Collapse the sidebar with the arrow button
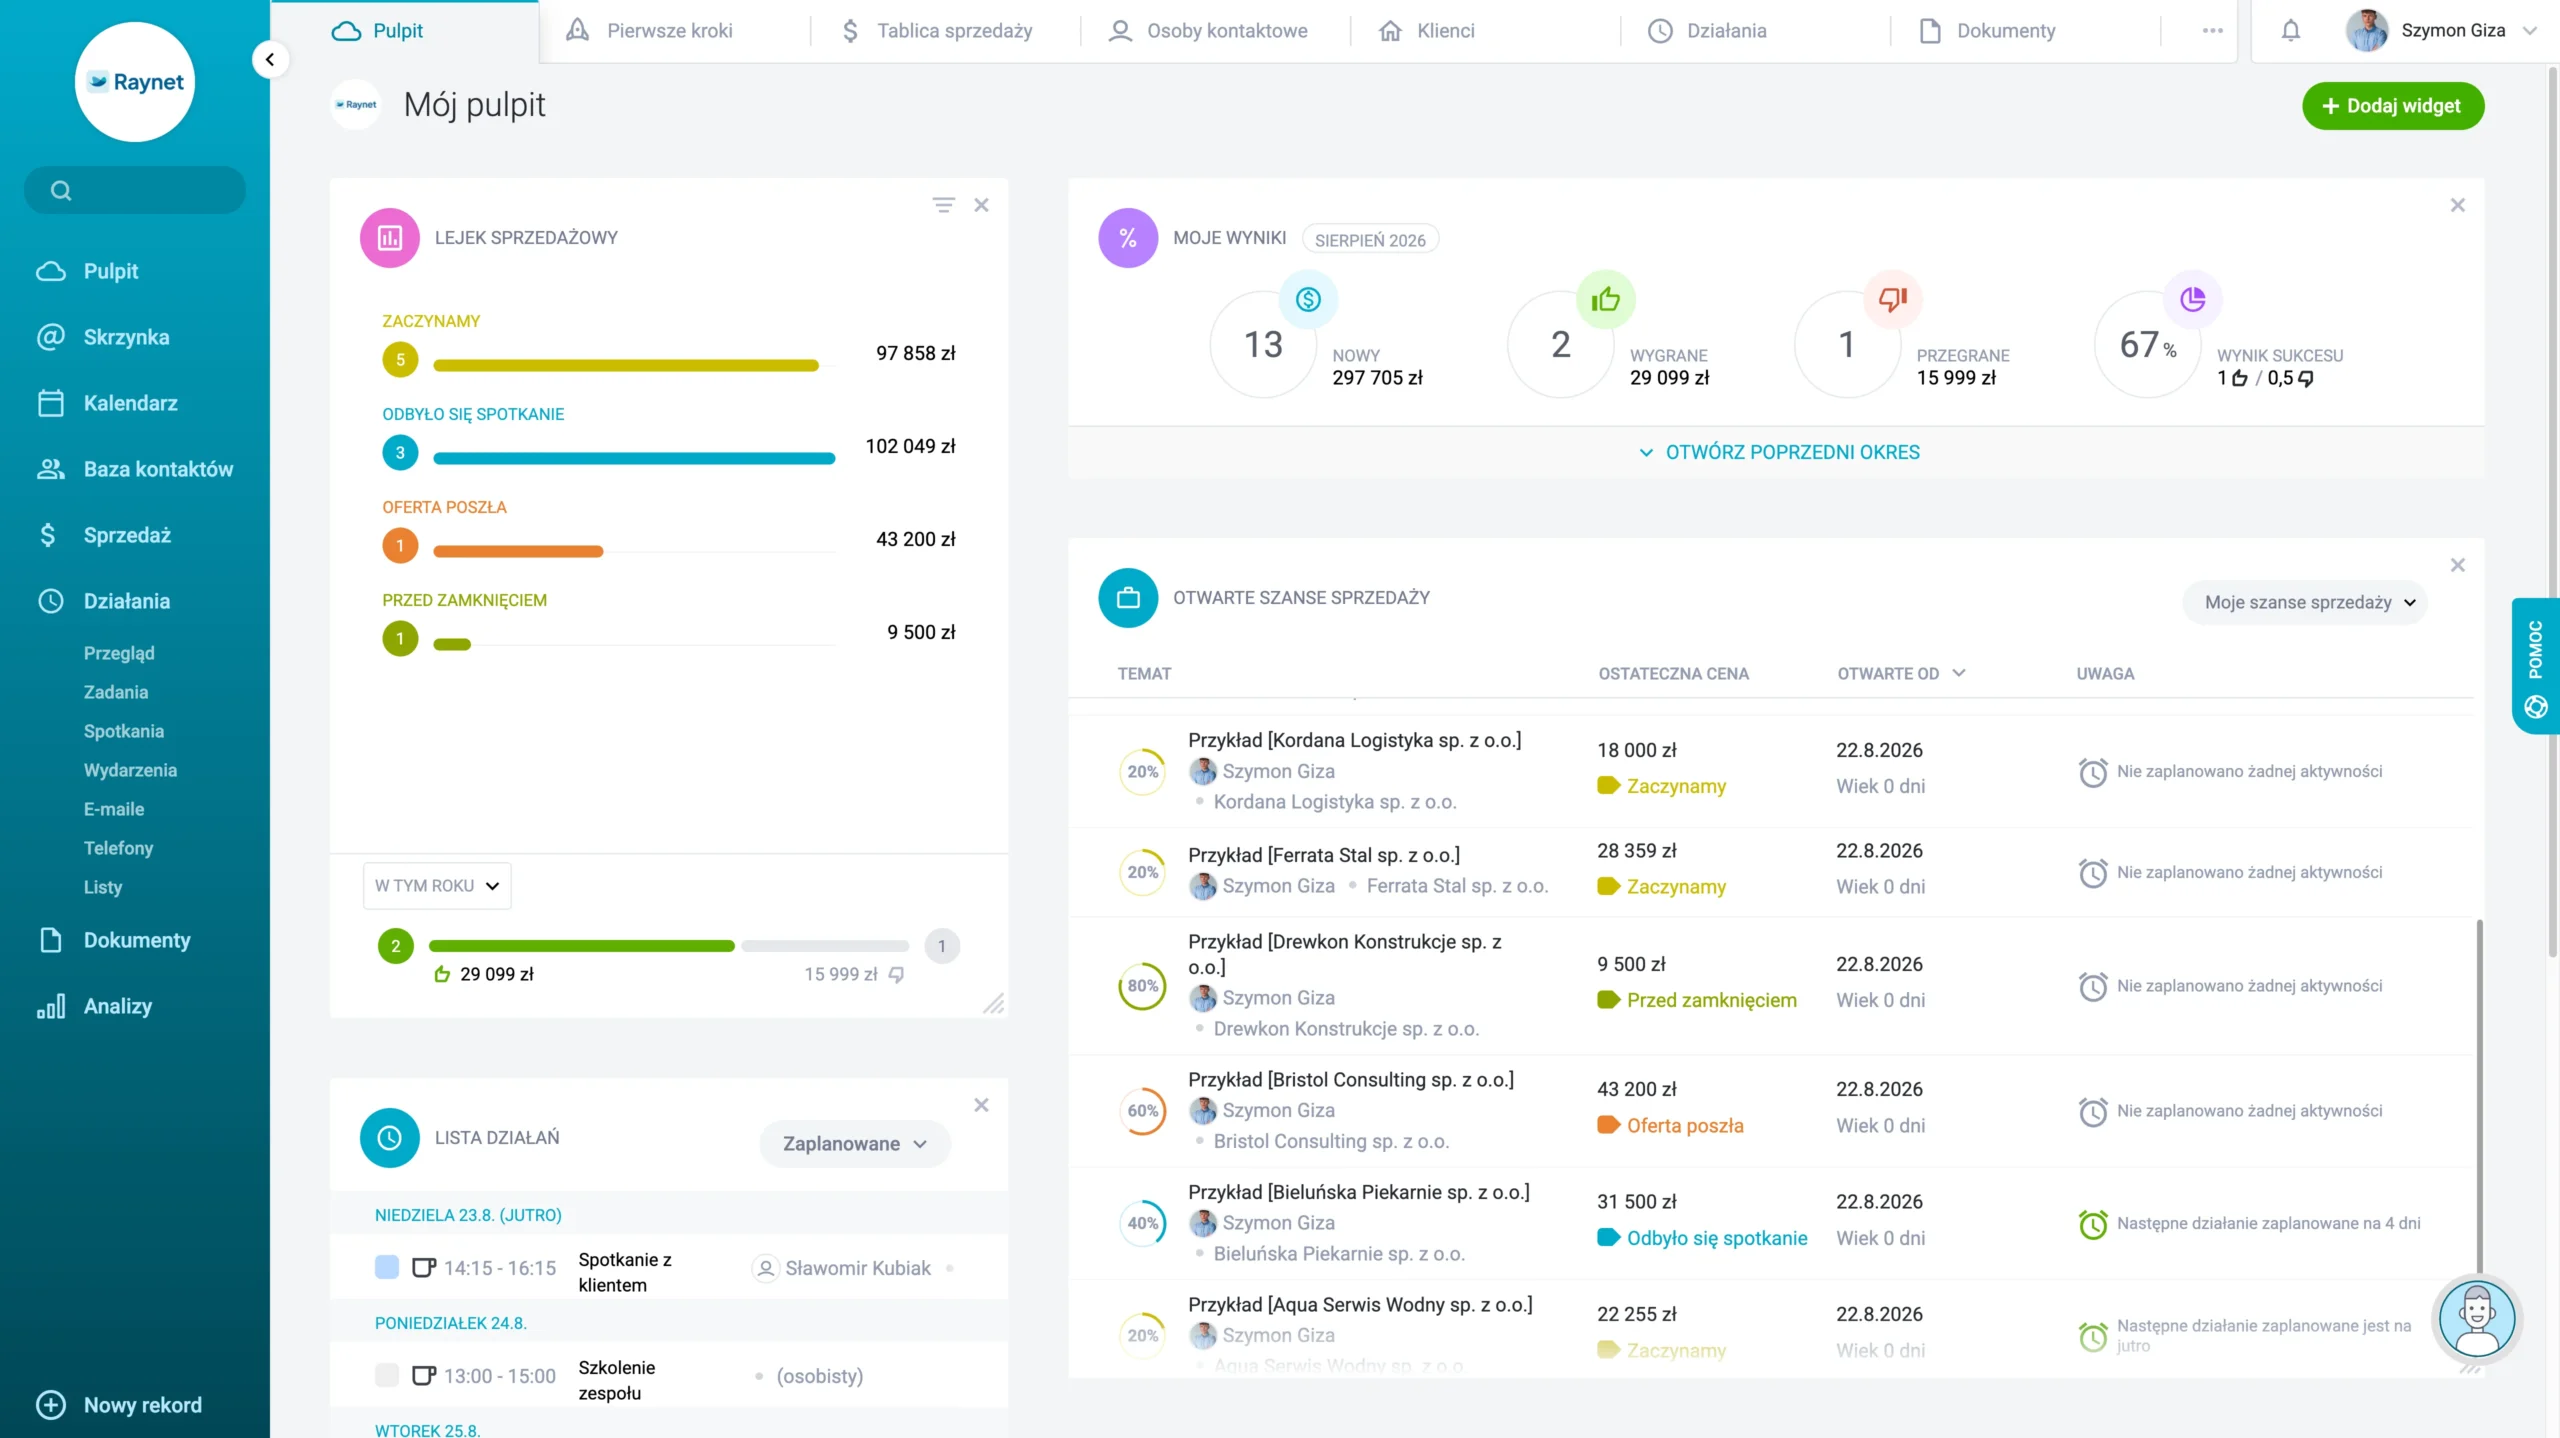This screenshot has width=2560, height=1438. click(x=269, y=59)
